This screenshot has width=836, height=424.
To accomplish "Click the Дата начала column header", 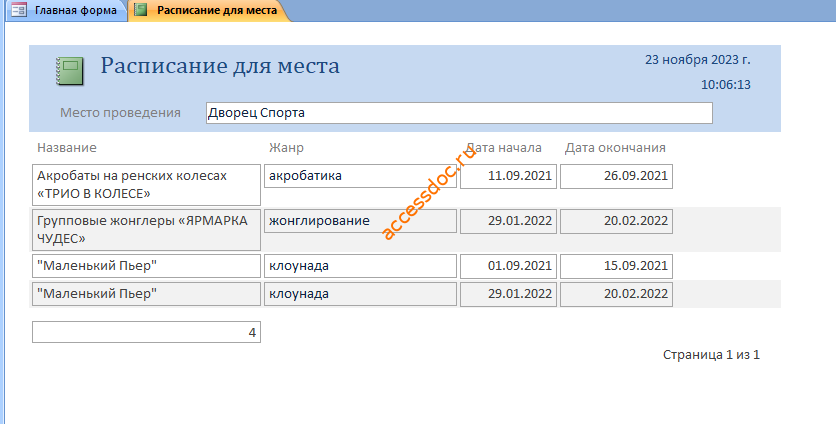I will click(x=504, y=148).
